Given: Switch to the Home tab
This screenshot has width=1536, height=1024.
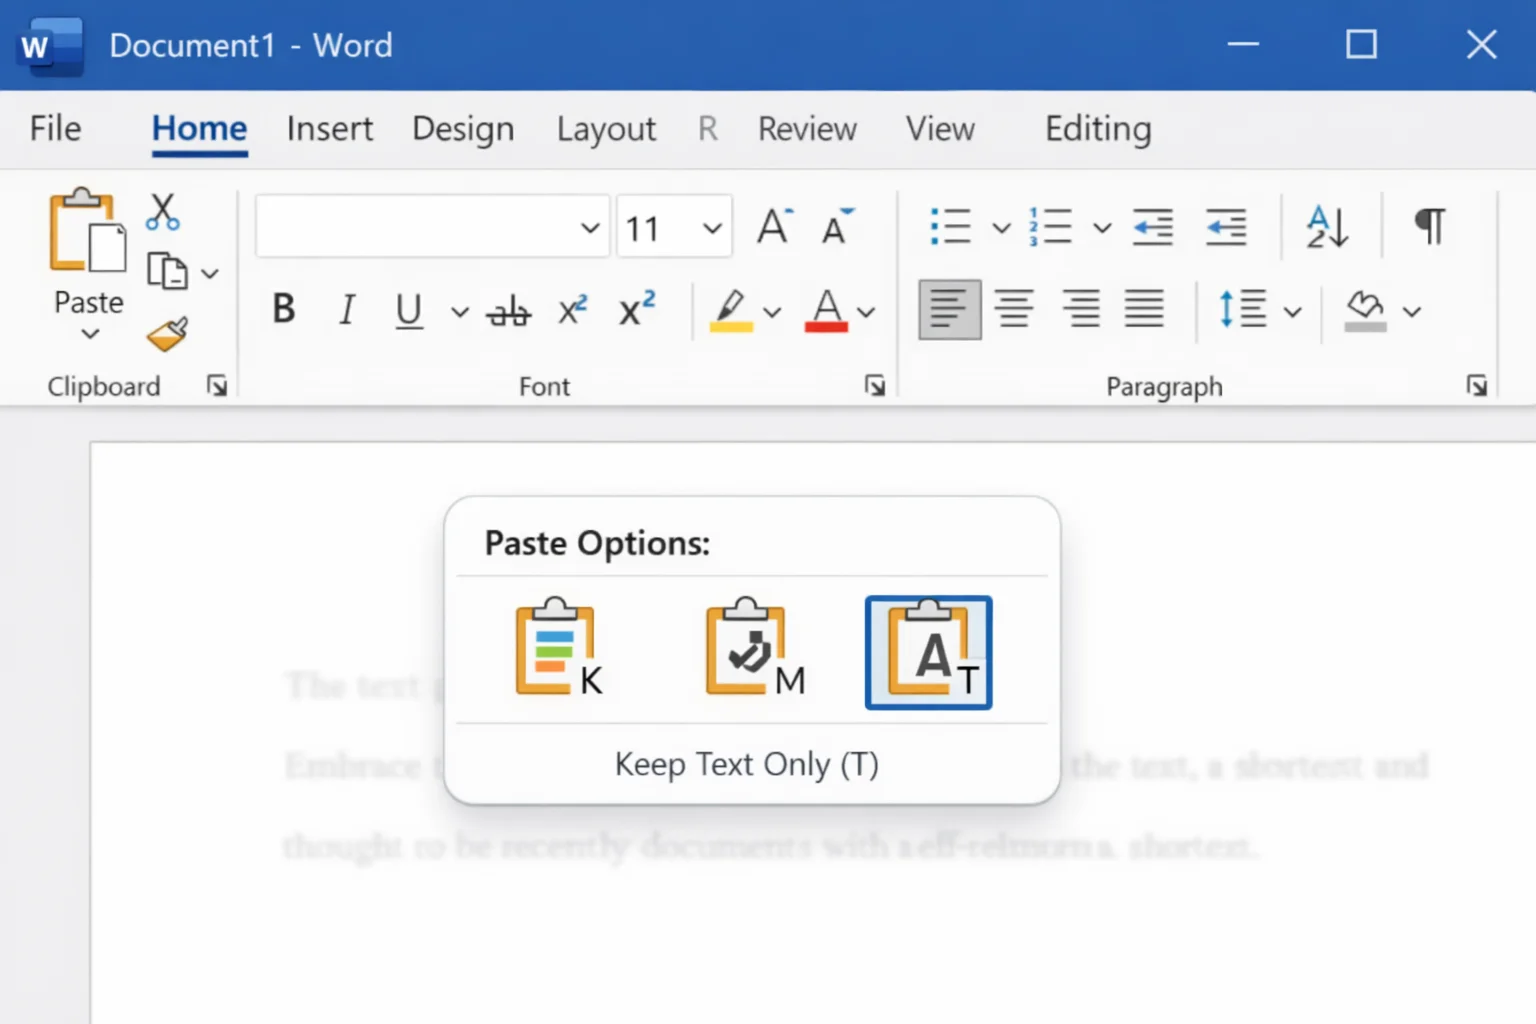Looking at the screenshot, I should pos(200,129).
